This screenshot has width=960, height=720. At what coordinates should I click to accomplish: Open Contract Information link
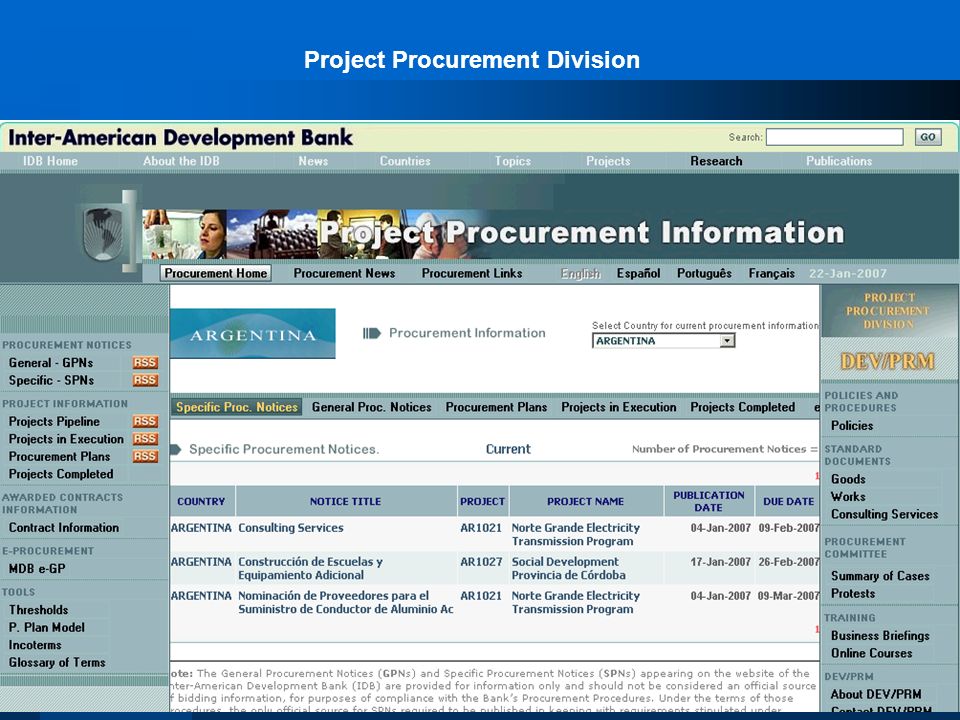click(64, 527)
